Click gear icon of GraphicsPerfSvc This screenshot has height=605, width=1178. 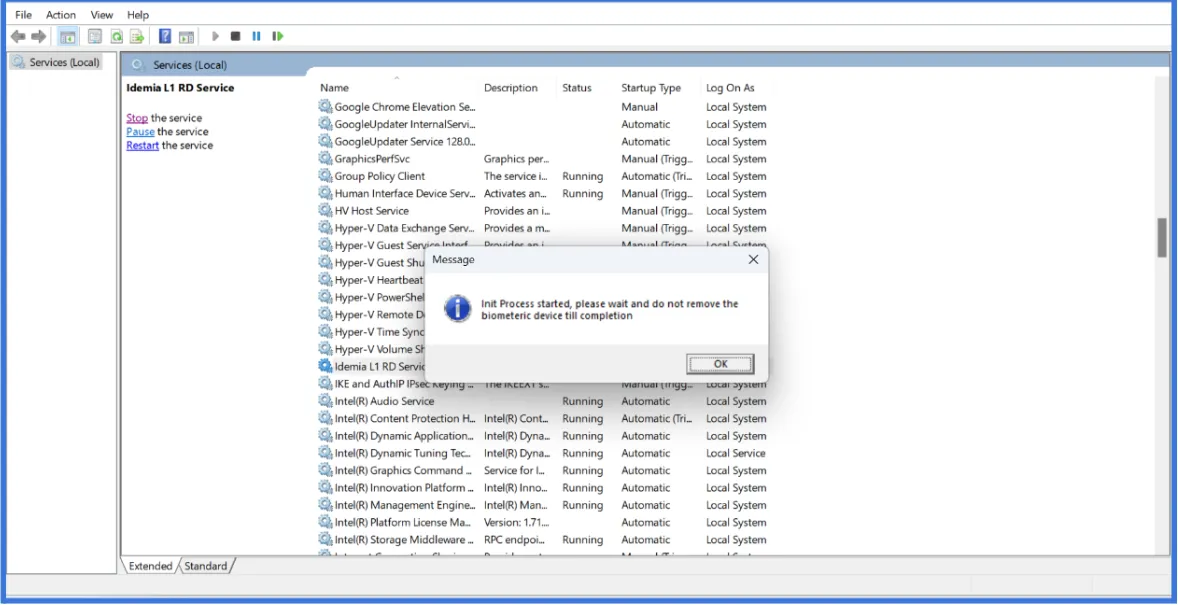(x=325, y=159)
